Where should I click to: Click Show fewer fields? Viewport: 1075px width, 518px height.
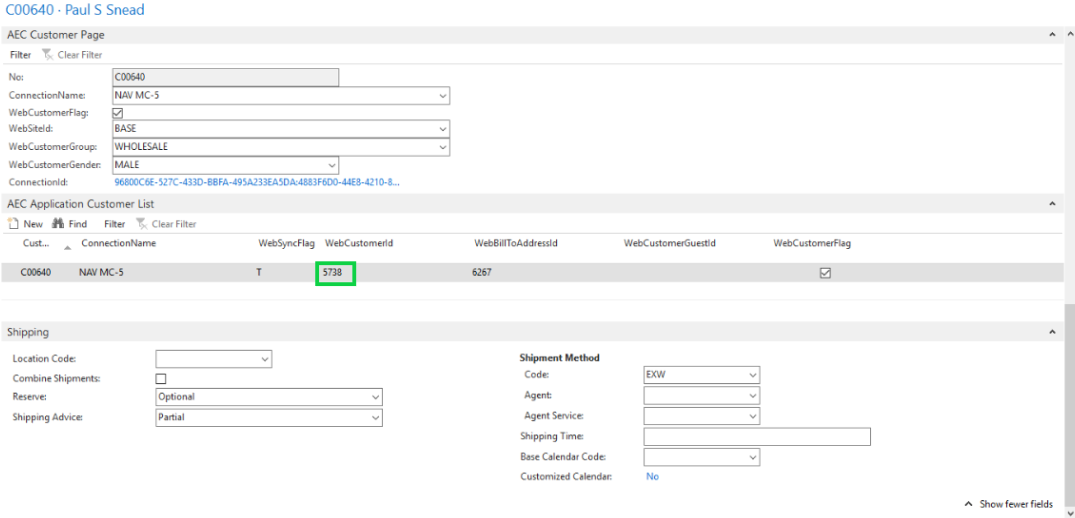pos(1009,504)
